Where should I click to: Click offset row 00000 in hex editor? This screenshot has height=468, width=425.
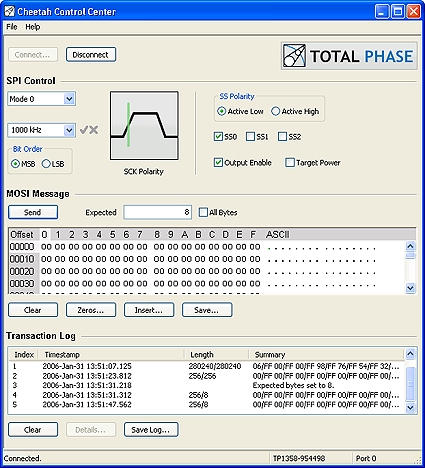22,247
